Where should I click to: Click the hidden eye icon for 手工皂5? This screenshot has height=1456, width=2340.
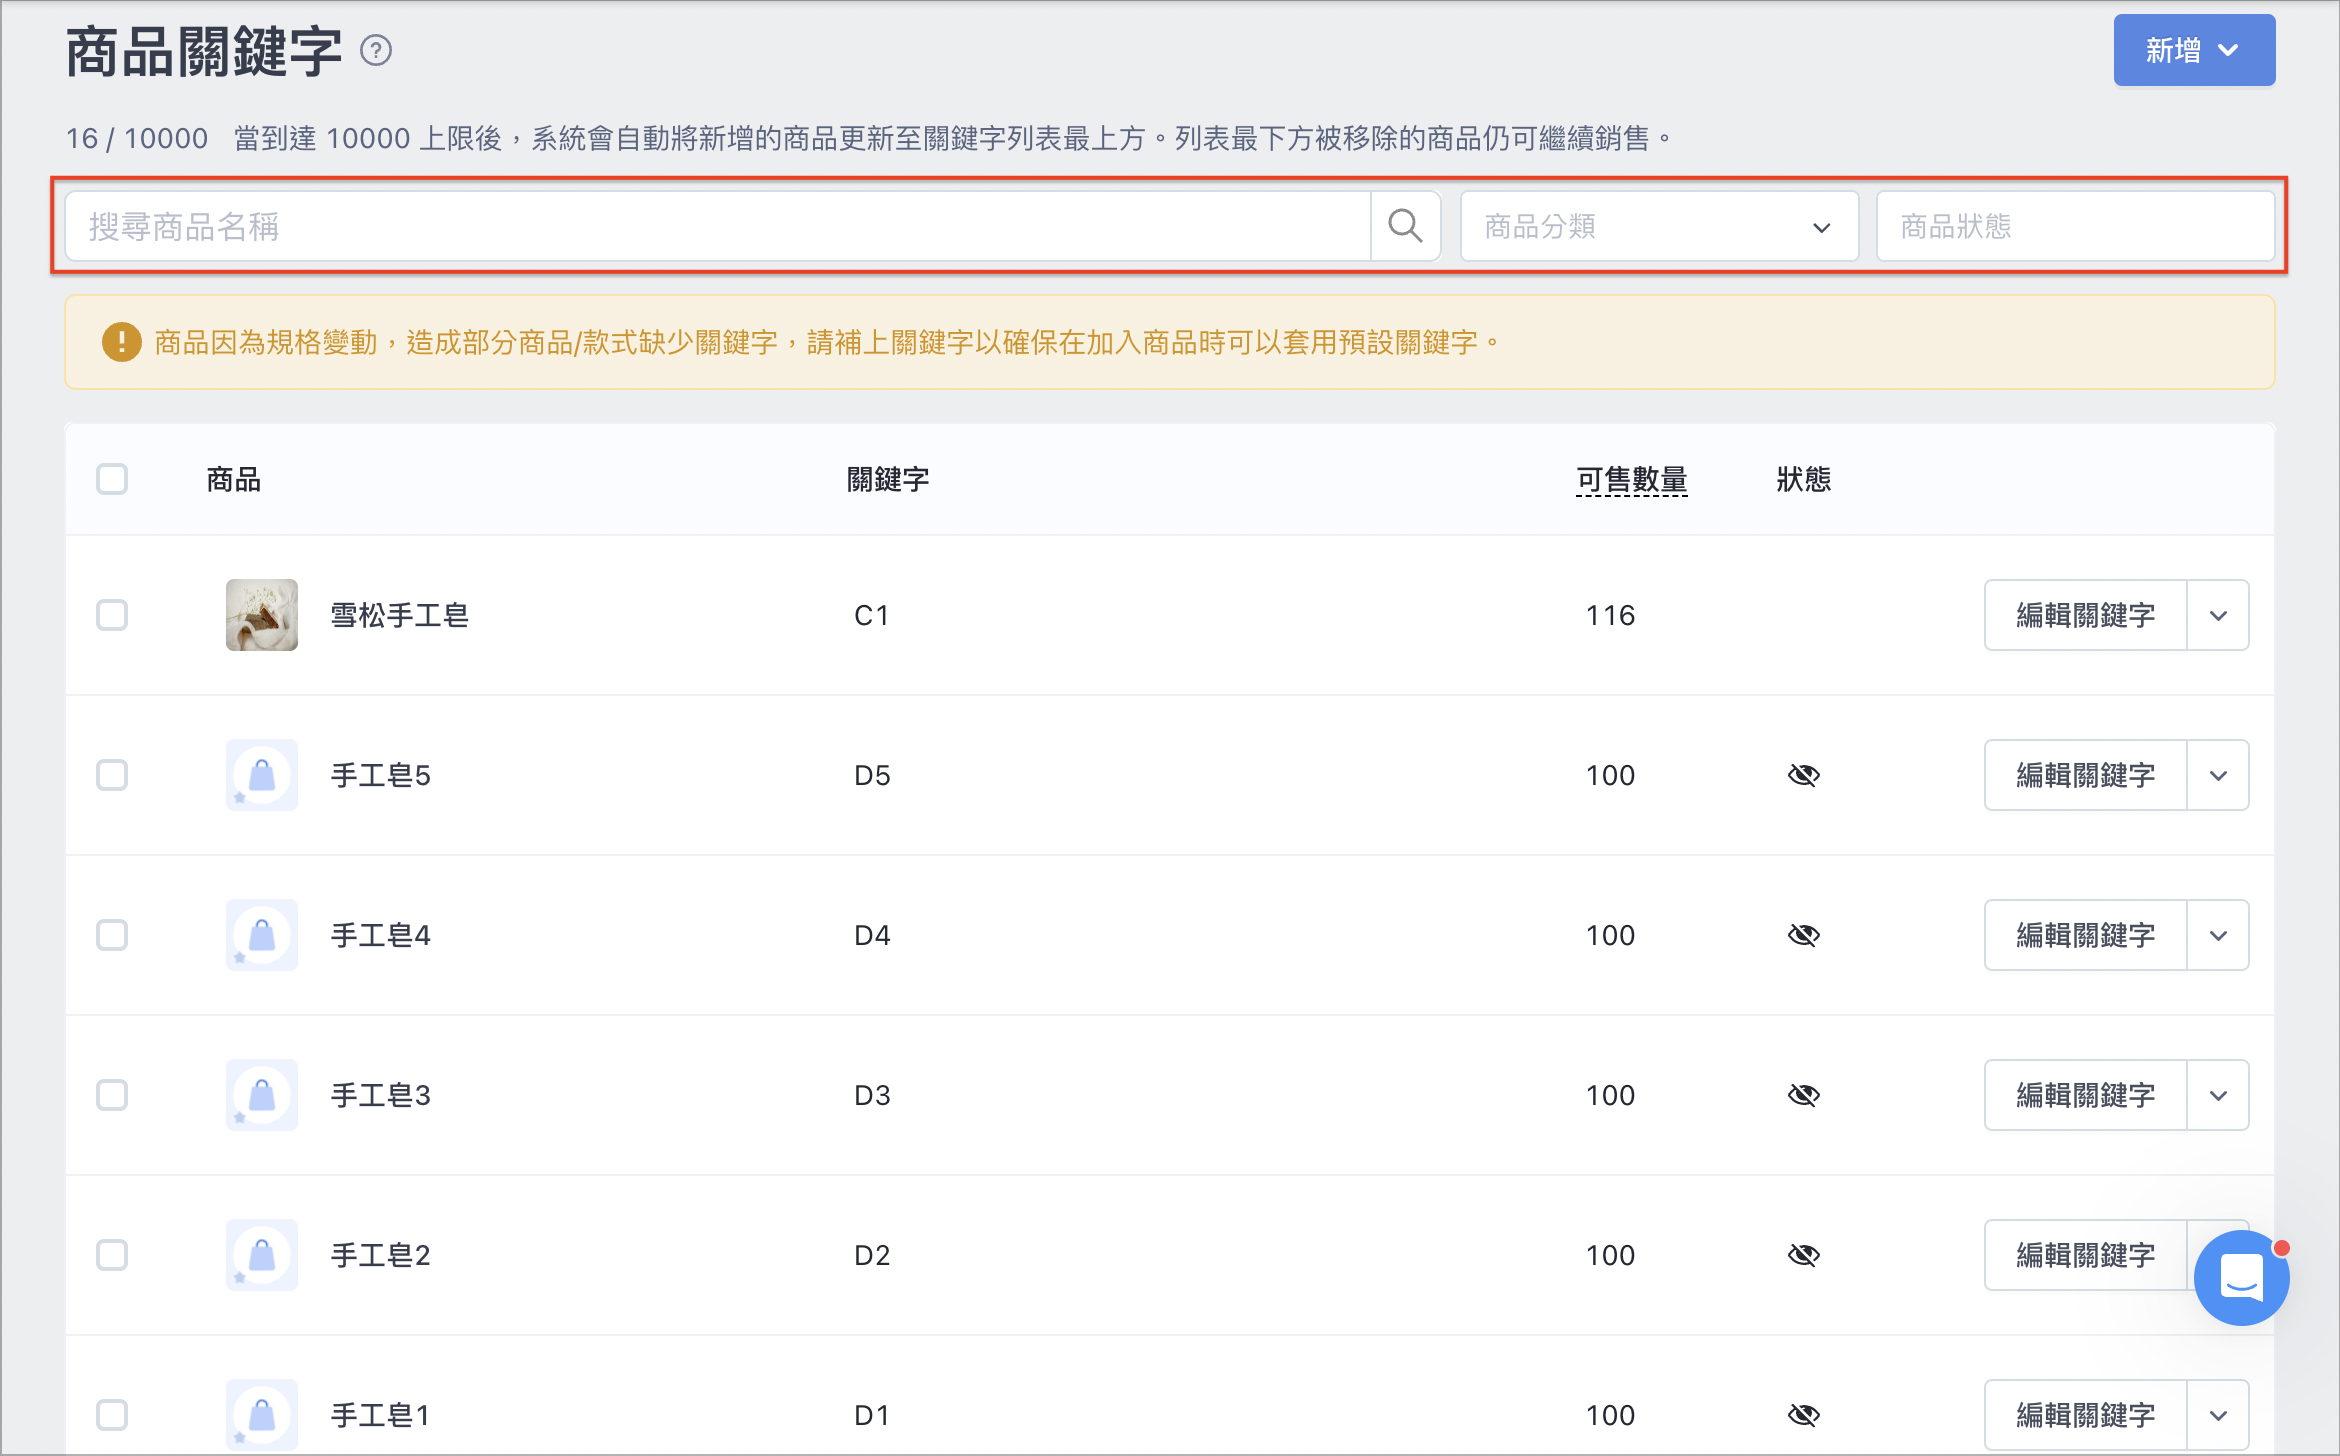coord(1803,775)
